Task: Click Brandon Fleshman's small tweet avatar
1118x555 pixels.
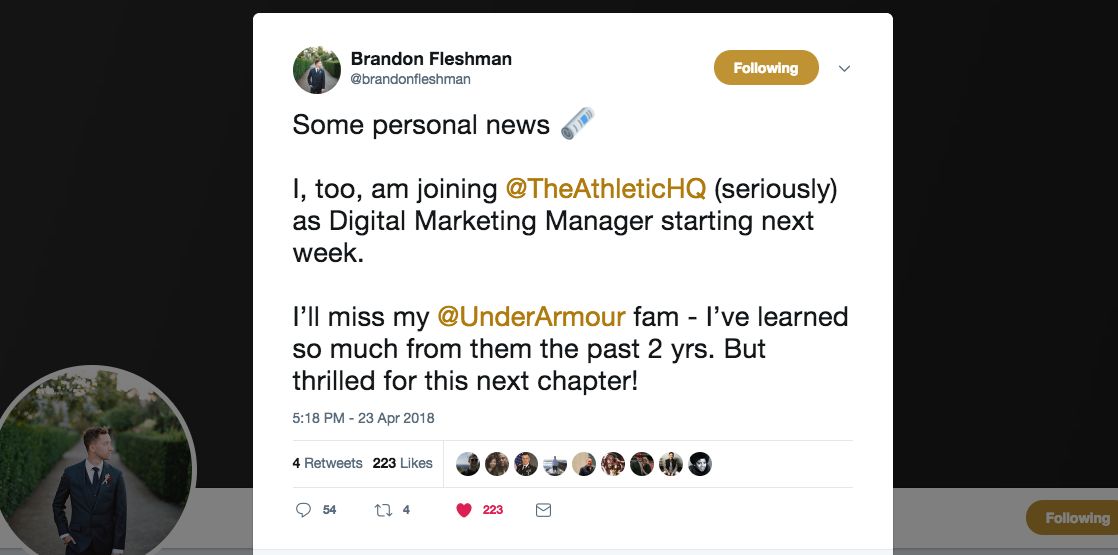Action: point(317,70)
